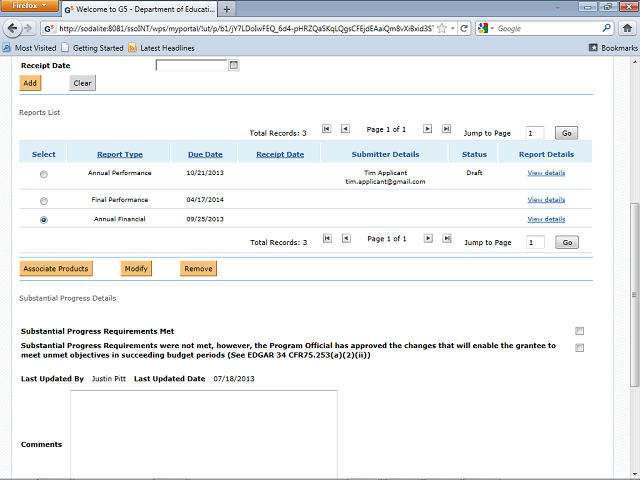Click the Clear button
The width and height of the screenshot is (640, 480).
[82, 83]
